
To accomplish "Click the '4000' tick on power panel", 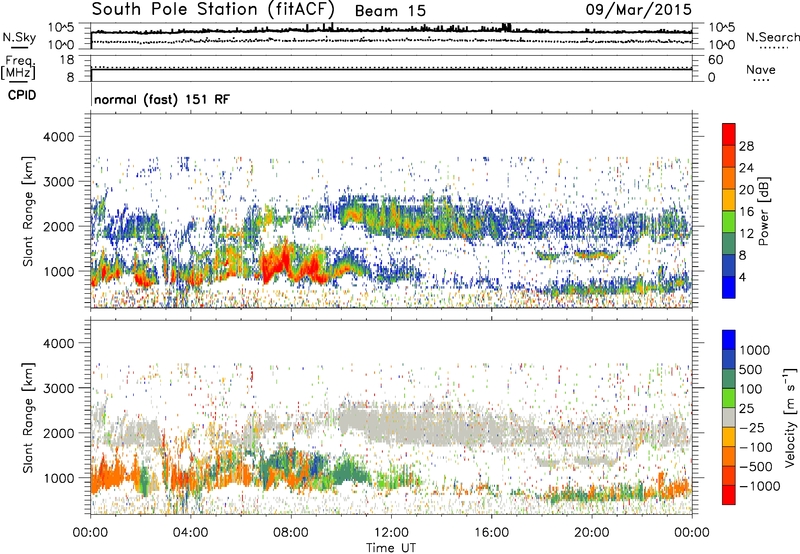I will point(58,137).
